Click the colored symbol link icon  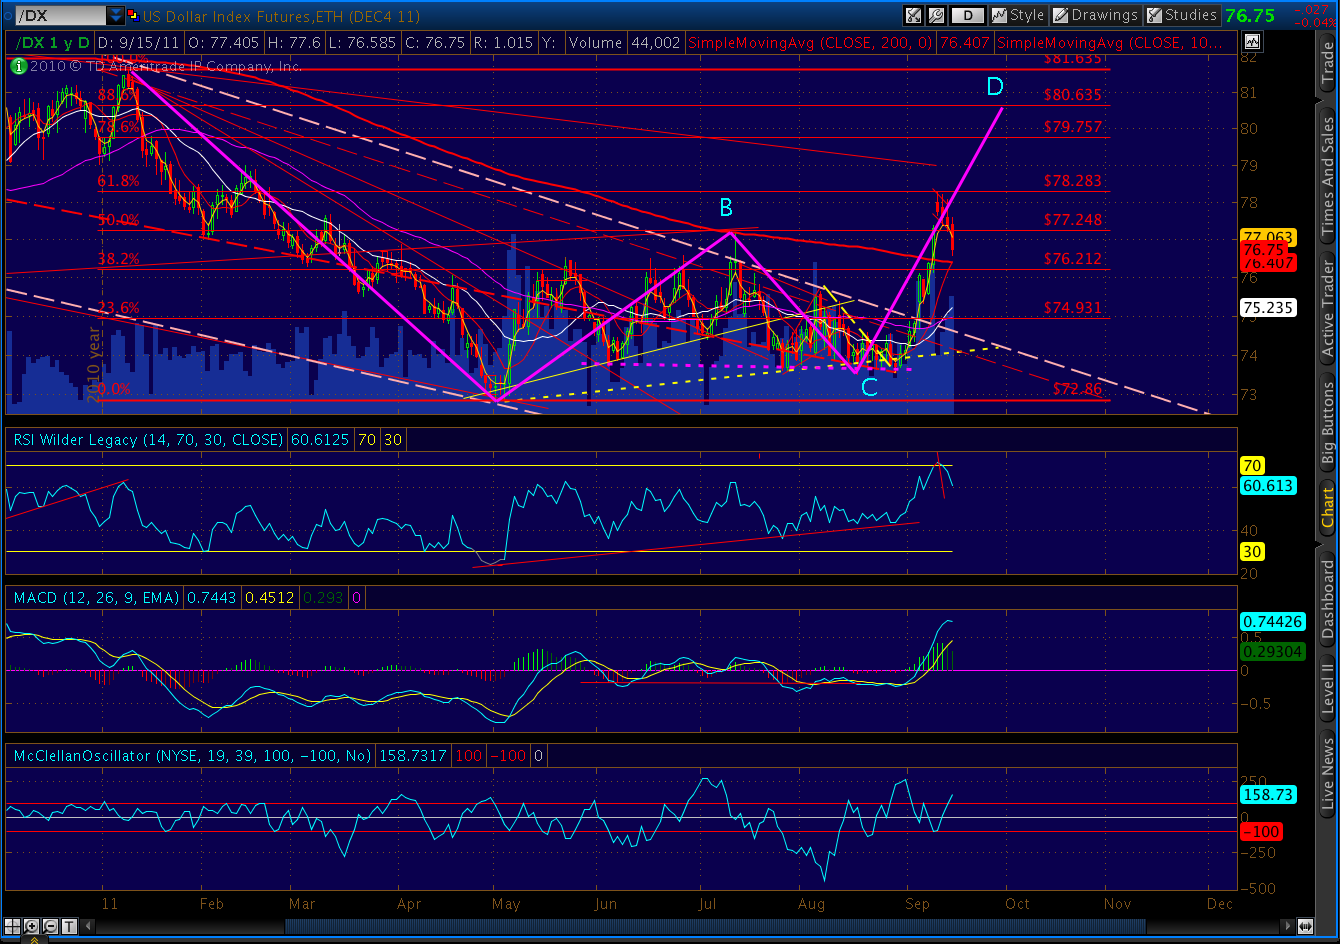point(133,16)
